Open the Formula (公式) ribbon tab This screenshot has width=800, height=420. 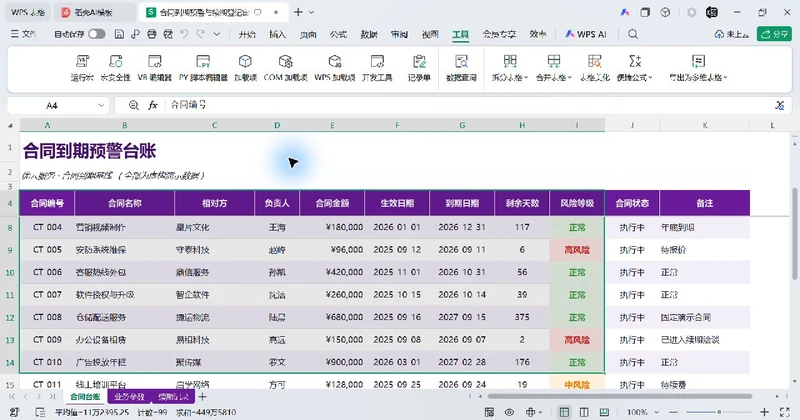click(x=338, y=34)
